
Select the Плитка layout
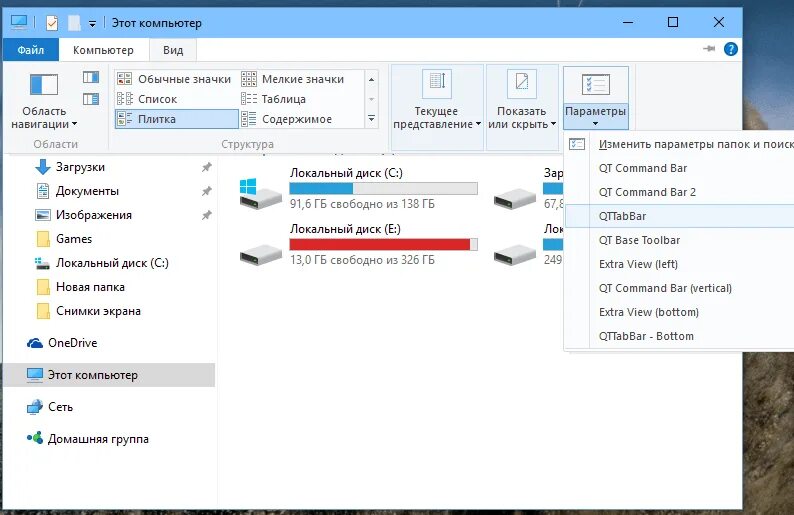(x=177, y=119)
